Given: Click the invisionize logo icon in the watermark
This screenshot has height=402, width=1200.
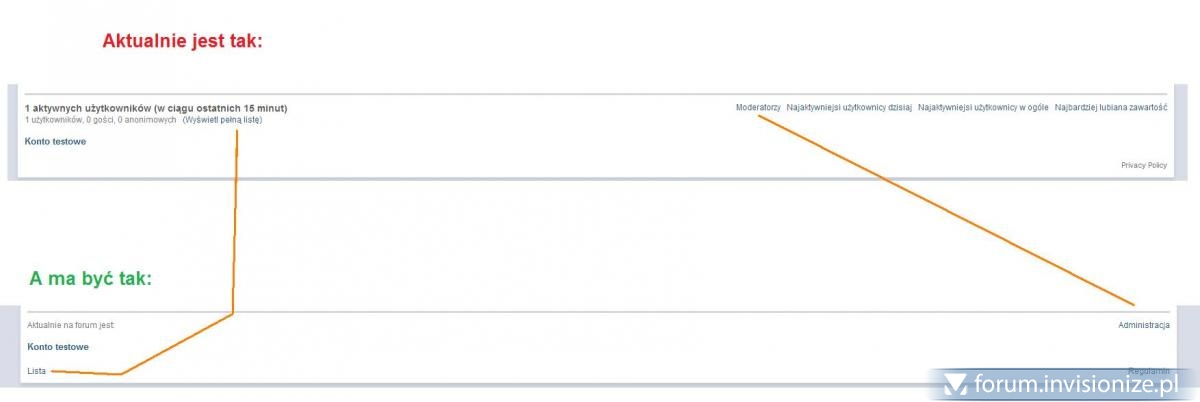Looking at the screenshot, I should [955, 383].
